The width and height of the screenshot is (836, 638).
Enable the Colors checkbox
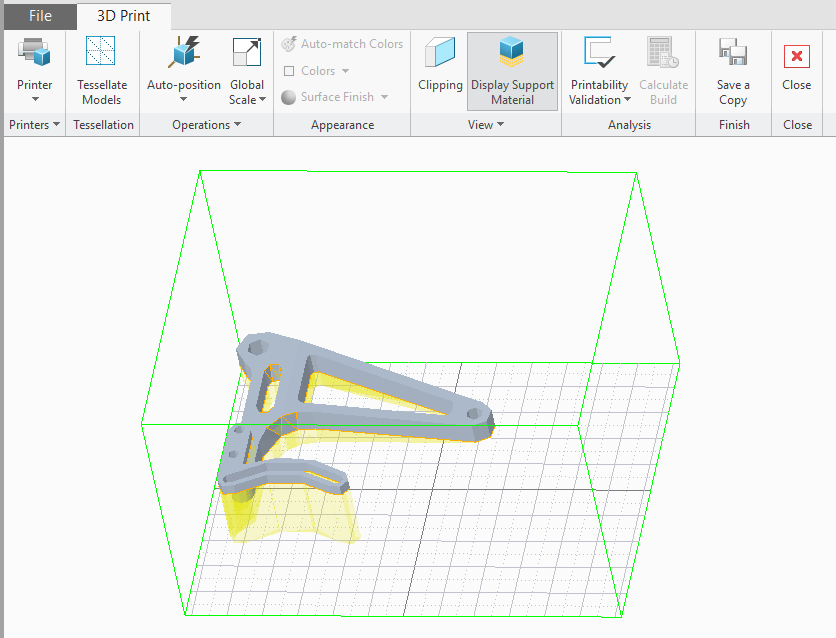pos(289,71)
